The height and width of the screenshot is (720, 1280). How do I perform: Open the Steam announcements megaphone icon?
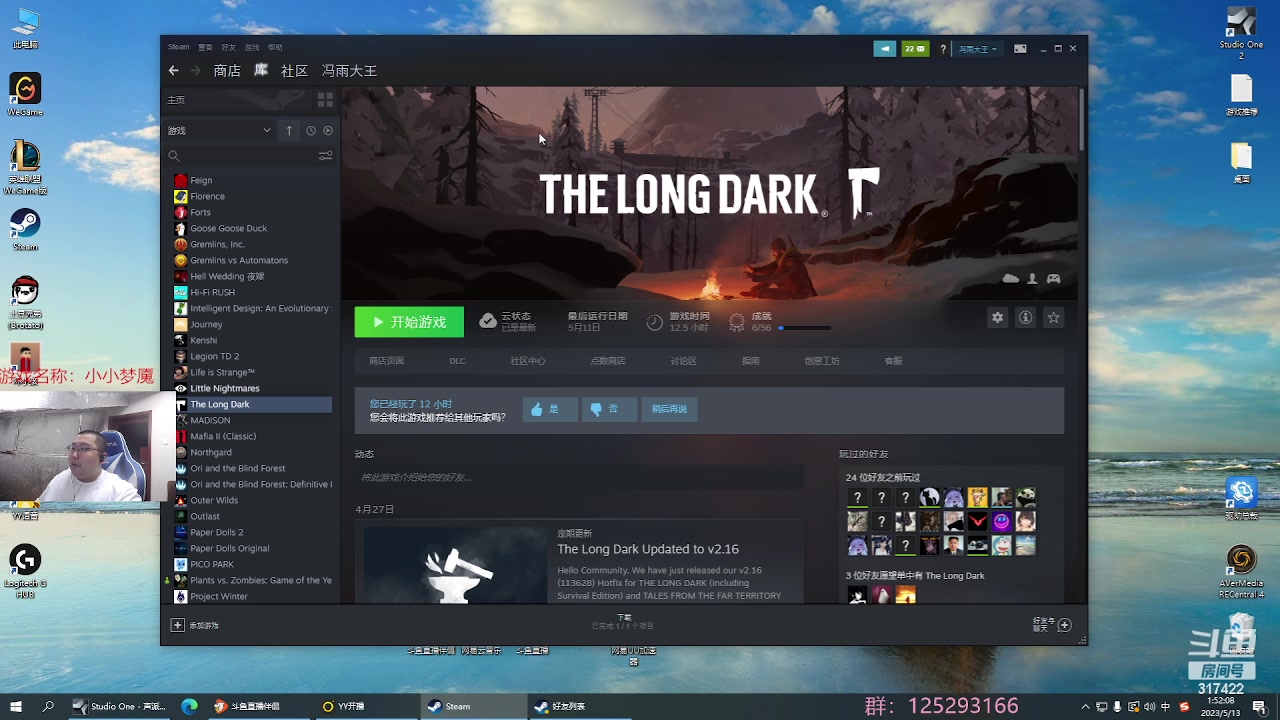pyautogui.click(x=885, y=48)
